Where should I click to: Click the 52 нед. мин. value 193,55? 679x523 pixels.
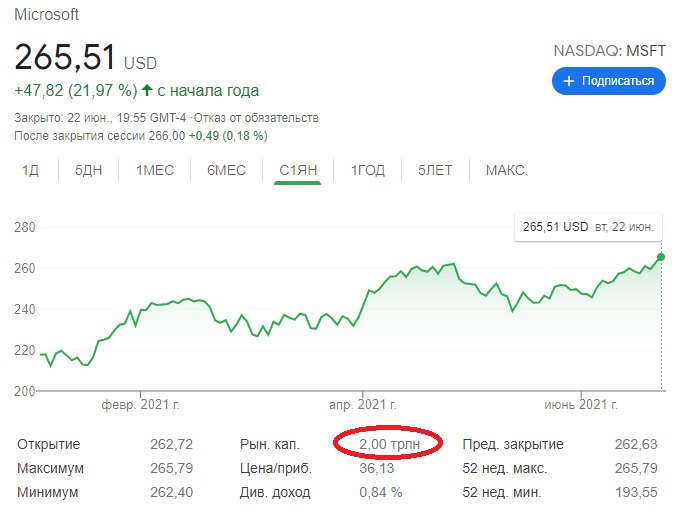coord(636,492)
